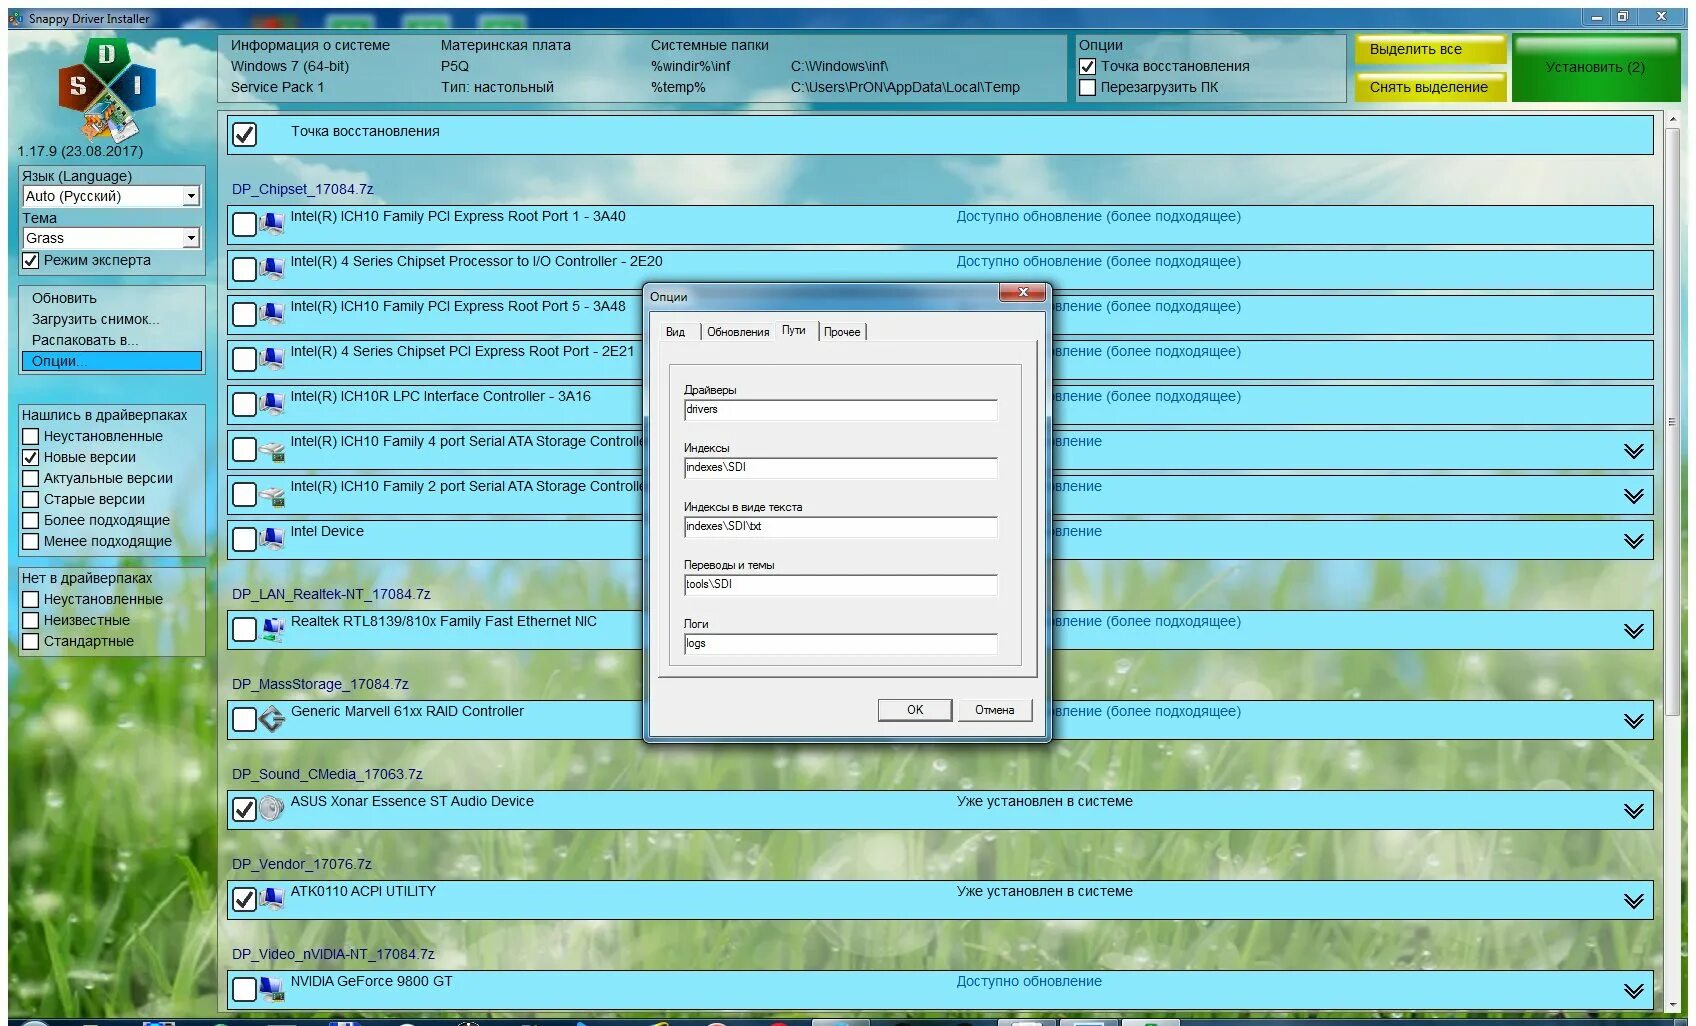This screenshot has height=1026, width=1696.
Task: Check the Intel(R) 4 Series Chipset Processor driver
Action: pos(243,269)
